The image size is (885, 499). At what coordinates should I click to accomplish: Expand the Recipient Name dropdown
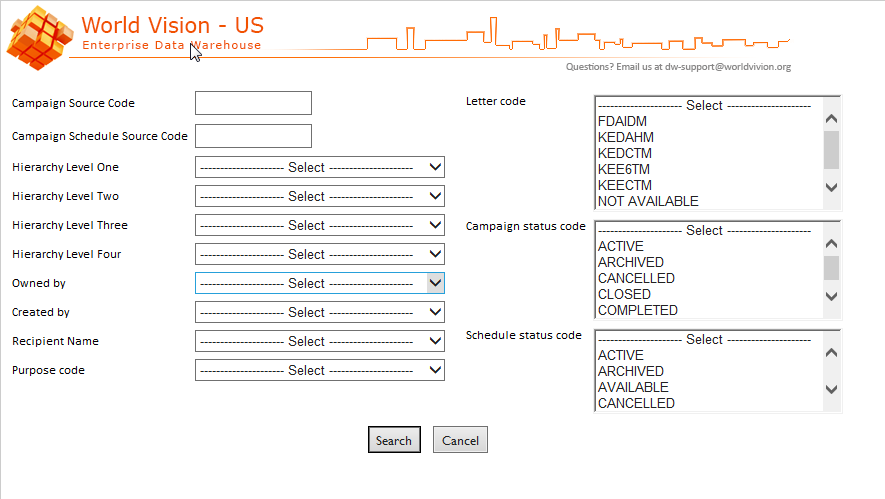(x=320, y=341)
